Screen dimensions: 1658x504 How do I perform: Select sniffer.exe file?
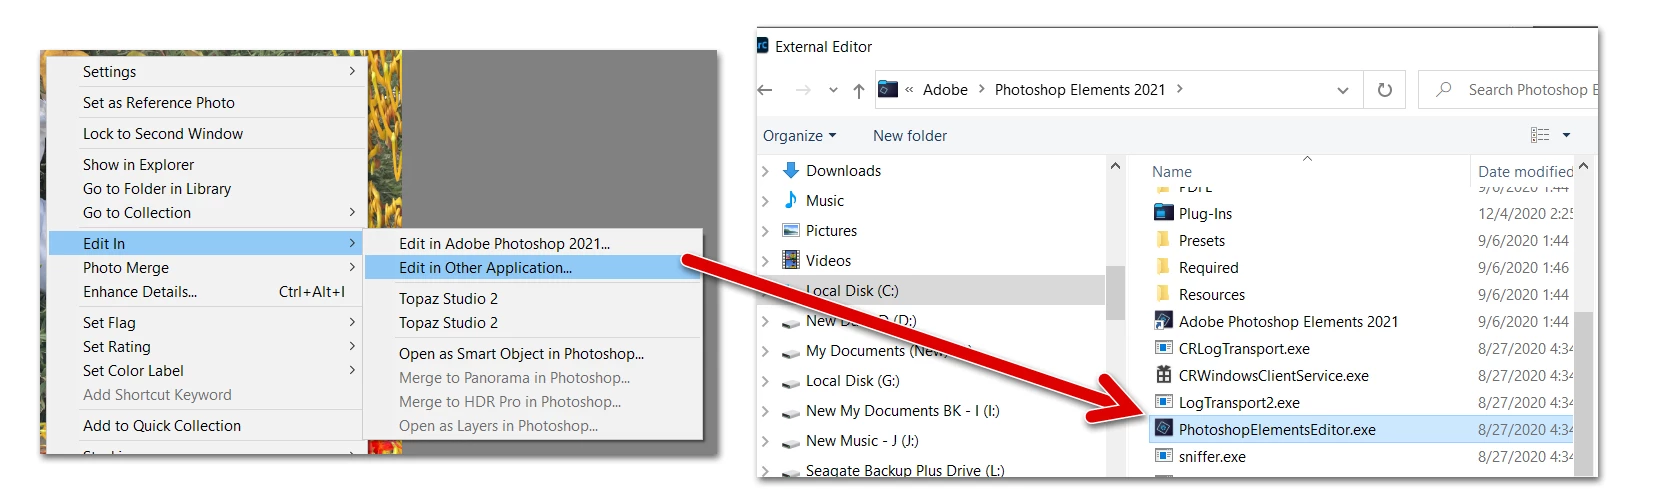[x=1211, y=457]
